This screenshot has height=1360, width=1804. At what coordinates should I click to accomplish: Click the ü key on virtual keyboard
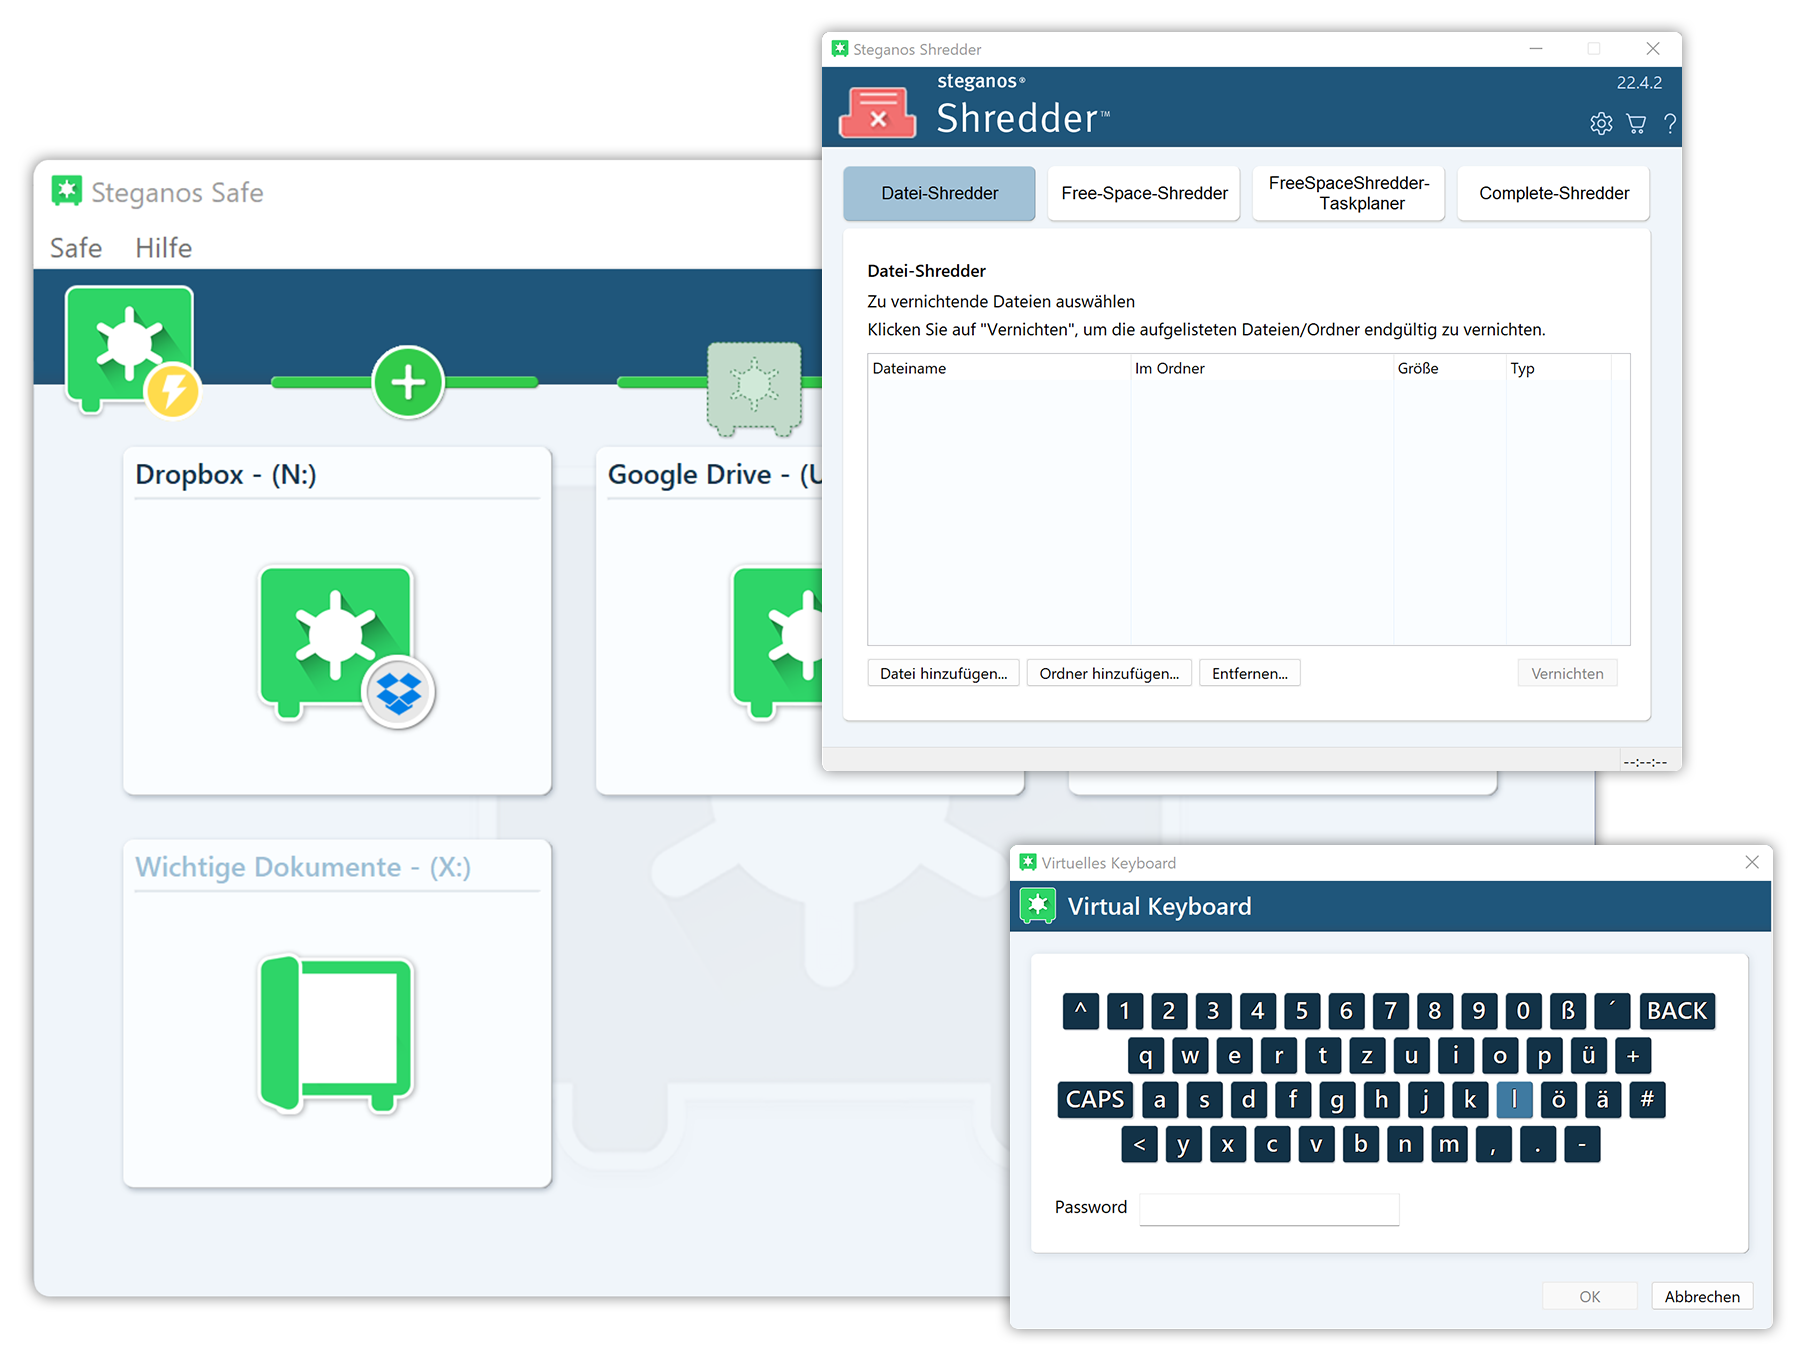[1588, 1055]
